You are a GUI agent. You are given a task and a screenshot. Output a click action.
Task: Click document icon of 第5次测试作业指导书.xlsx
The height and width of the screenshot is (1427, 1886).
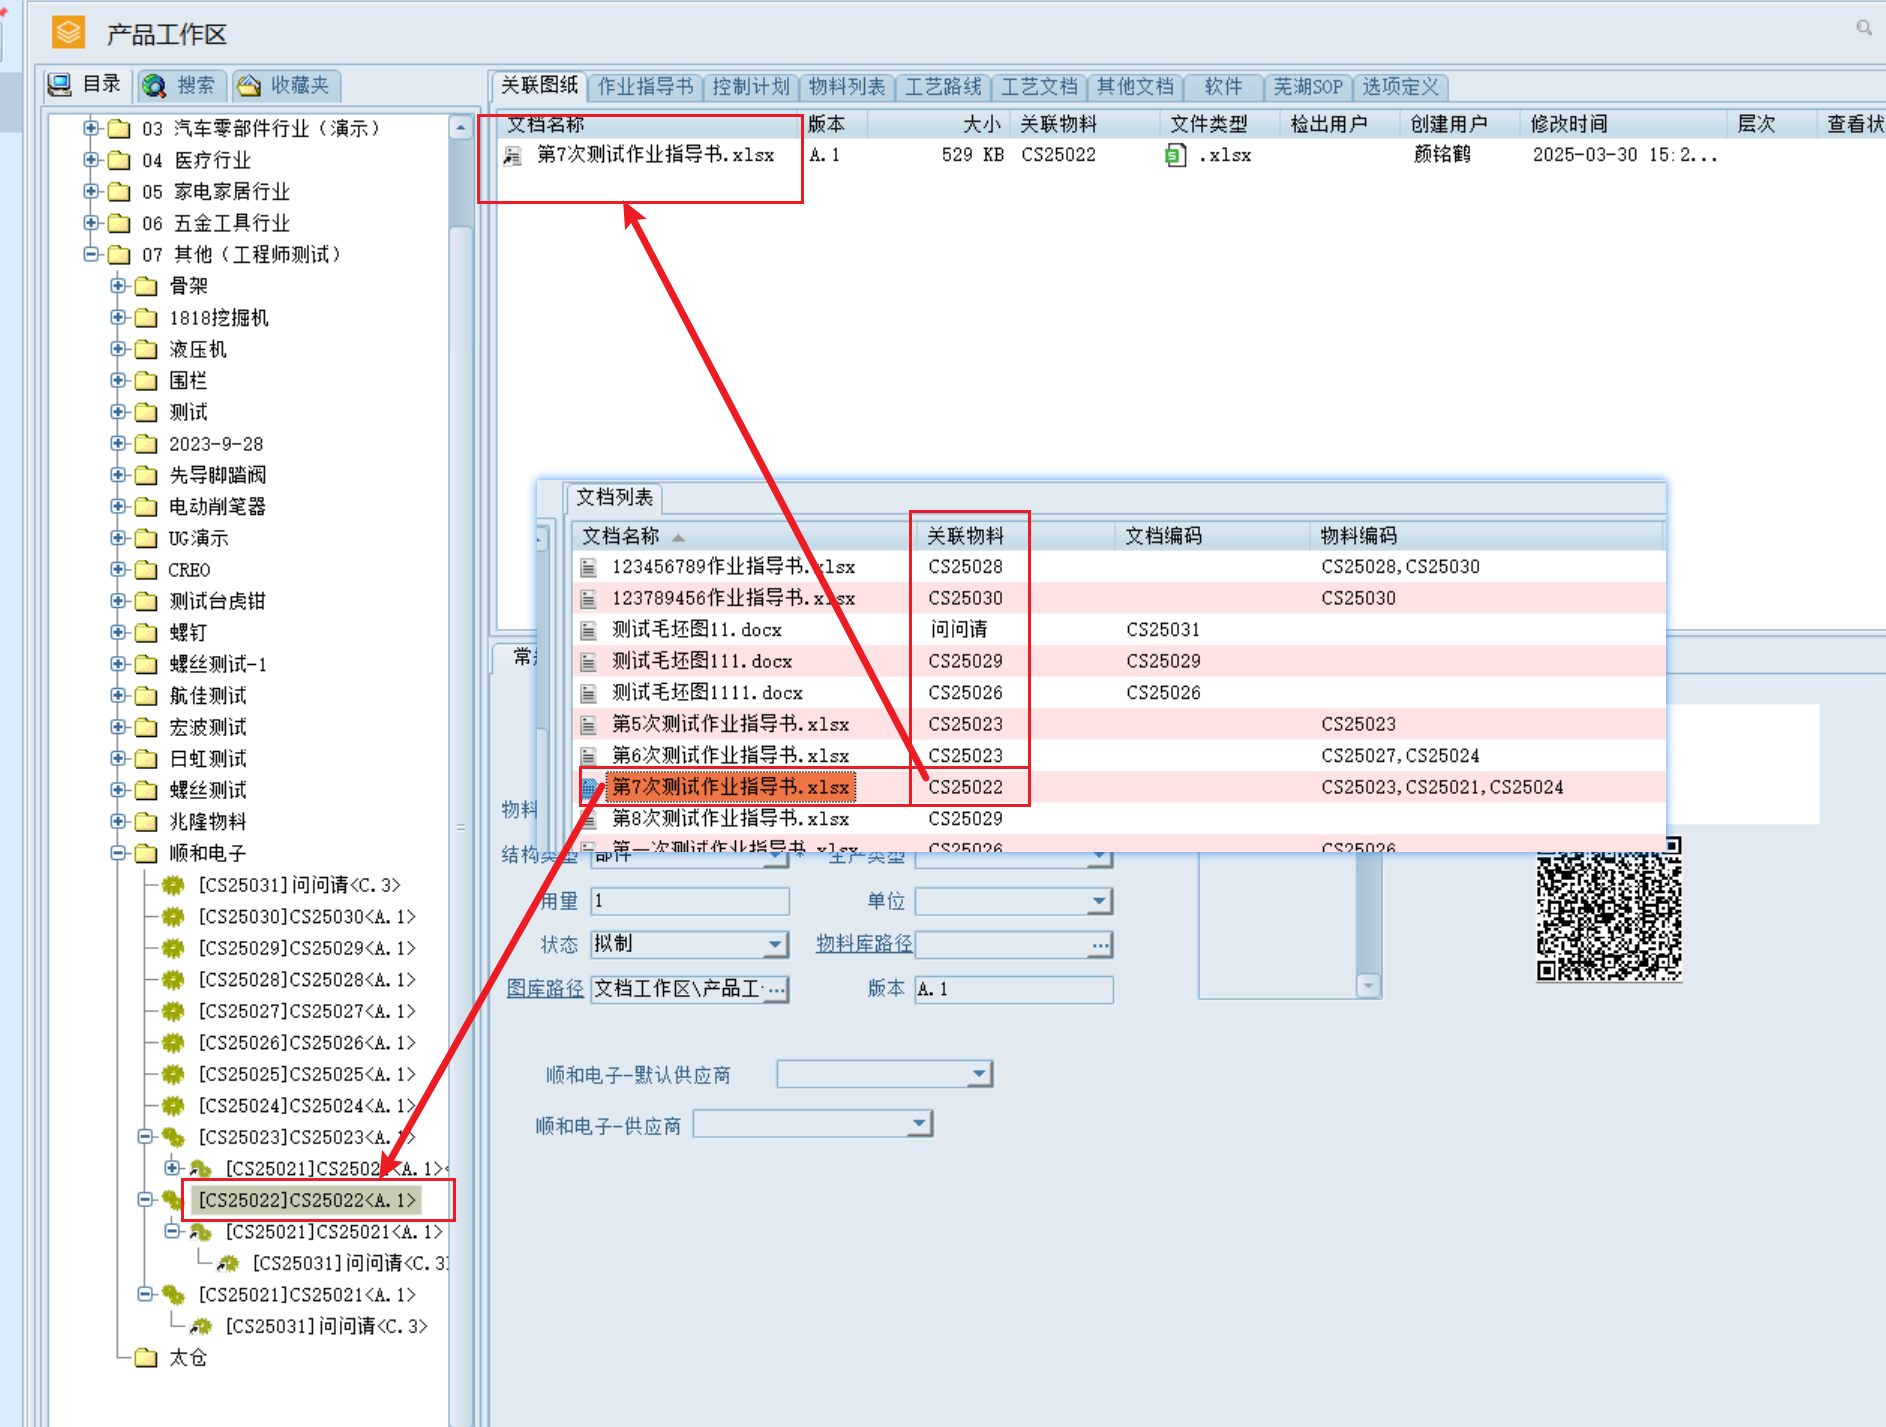point(589,724)
